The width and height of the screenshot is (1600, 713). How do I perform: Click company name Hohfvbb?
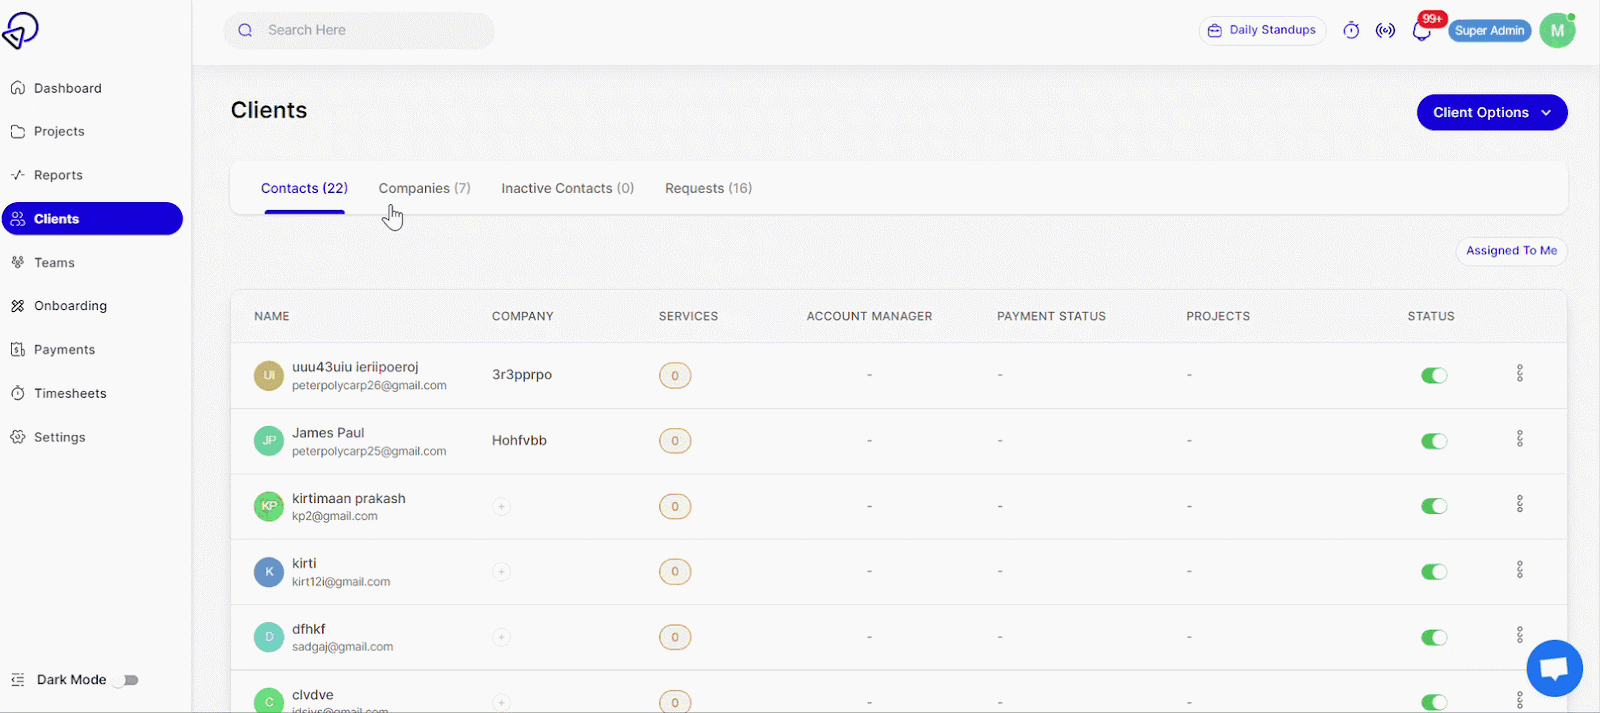click(519, 440)
